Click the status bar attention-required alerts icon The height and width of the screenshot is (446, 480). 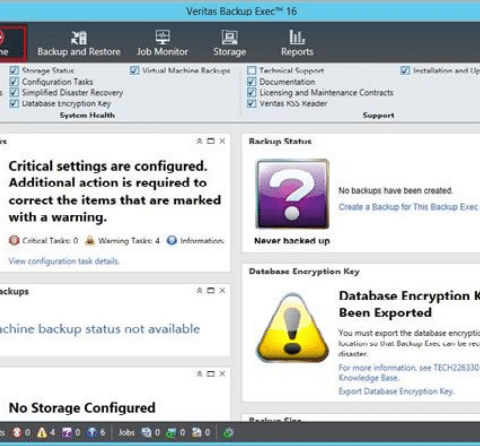[x=67, y=433]
